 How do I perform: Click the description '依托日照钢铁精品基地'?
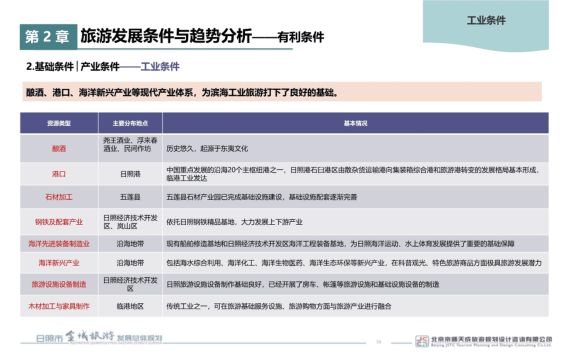point(234,222)
